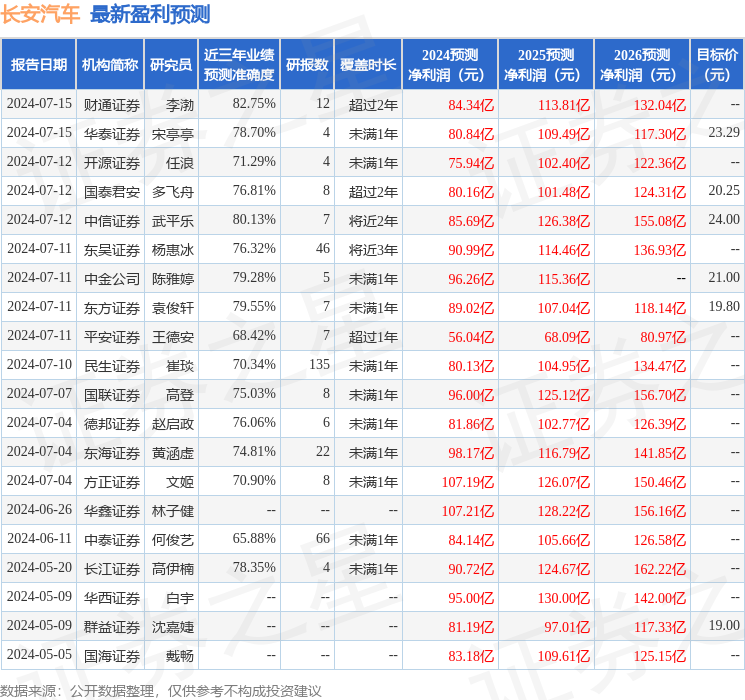
Task: Click the 2025预测净利润 column header
Action: click(546, 65)
